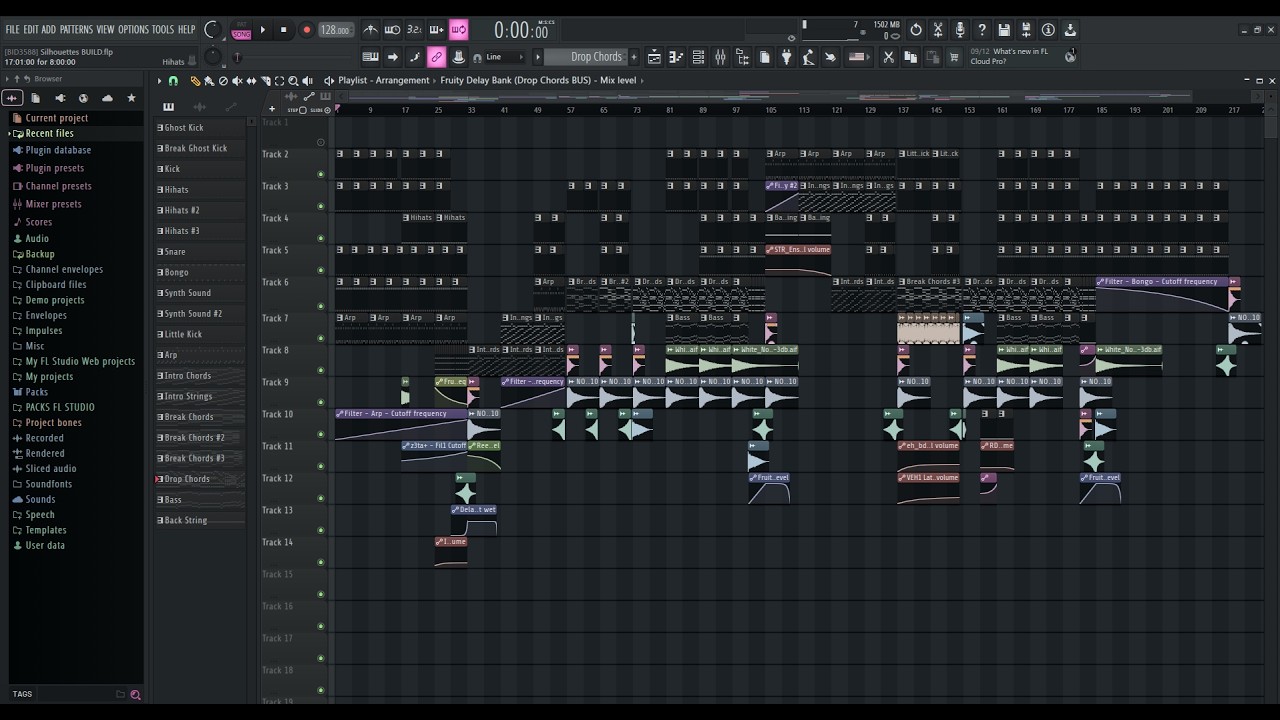
Task: Save project with floppy disk icon
Action: [x=1004, y=30]
